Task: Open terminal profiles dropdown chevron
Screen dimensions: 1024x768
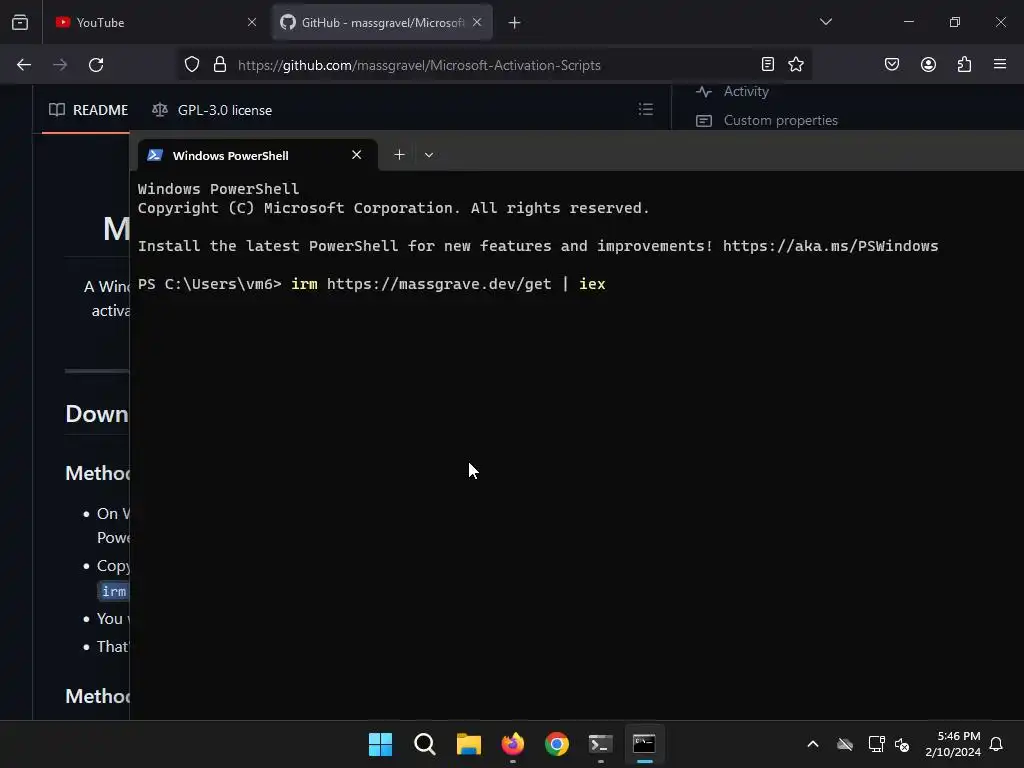Action: 428,155
